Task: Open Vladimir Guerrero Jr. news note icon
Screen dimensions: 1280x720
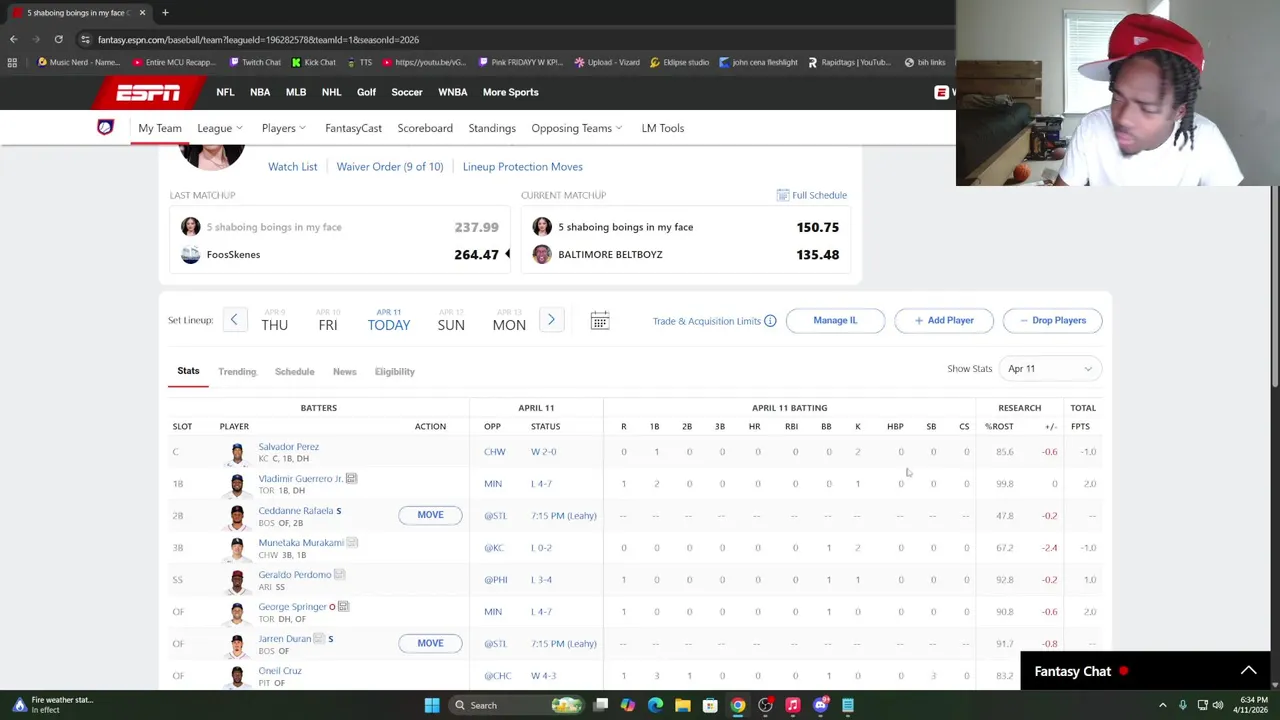Action: [x=351, y=479]
